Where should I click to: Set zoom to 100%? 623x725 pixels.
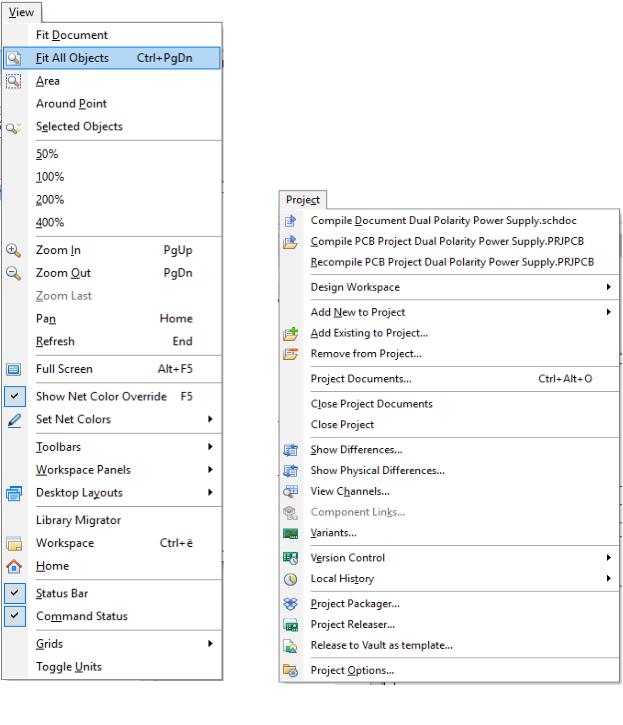pos(49,177)
